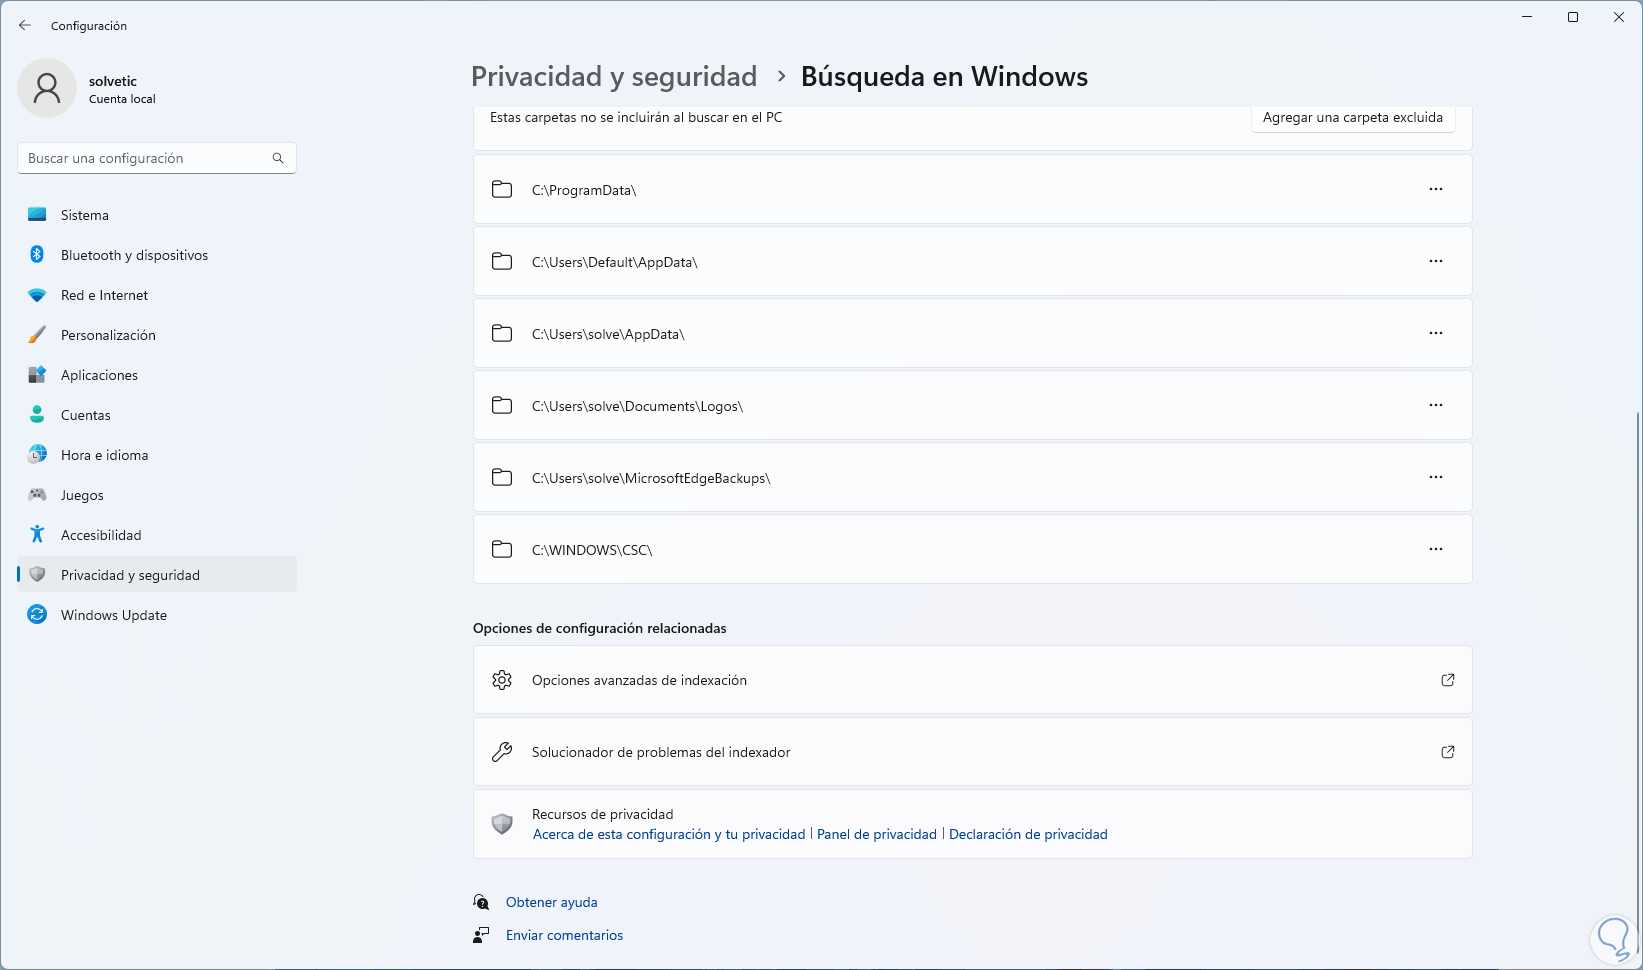Click the solvetic user avatar
The width and height of the screenshot is (1643, 970).
(x=47, y=88)
